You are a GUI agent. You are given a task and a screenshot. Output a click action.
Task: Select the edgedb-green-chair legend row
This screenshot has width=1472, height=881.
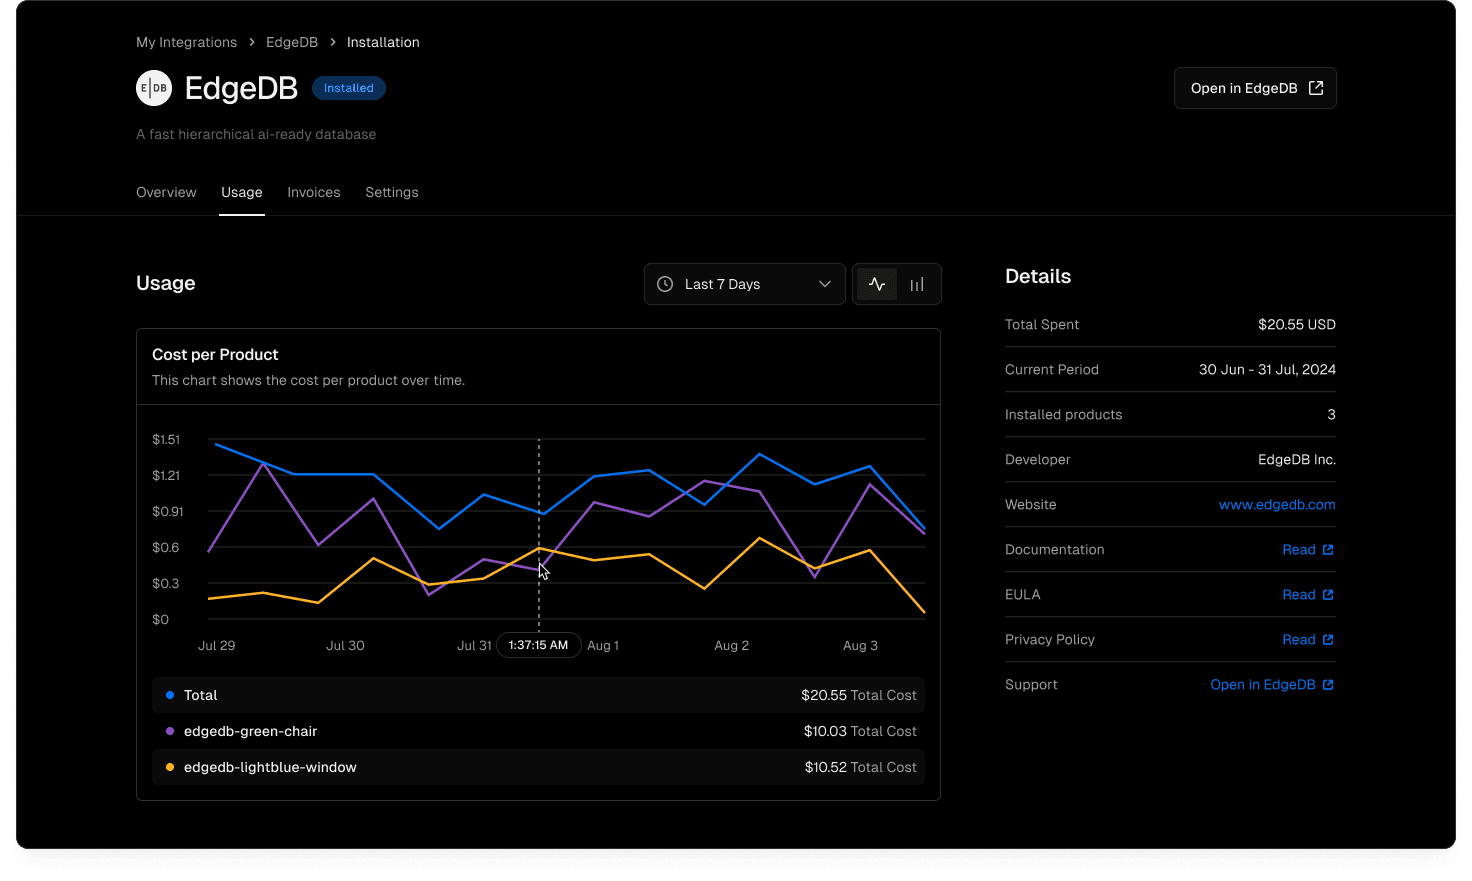coord(250,731)
